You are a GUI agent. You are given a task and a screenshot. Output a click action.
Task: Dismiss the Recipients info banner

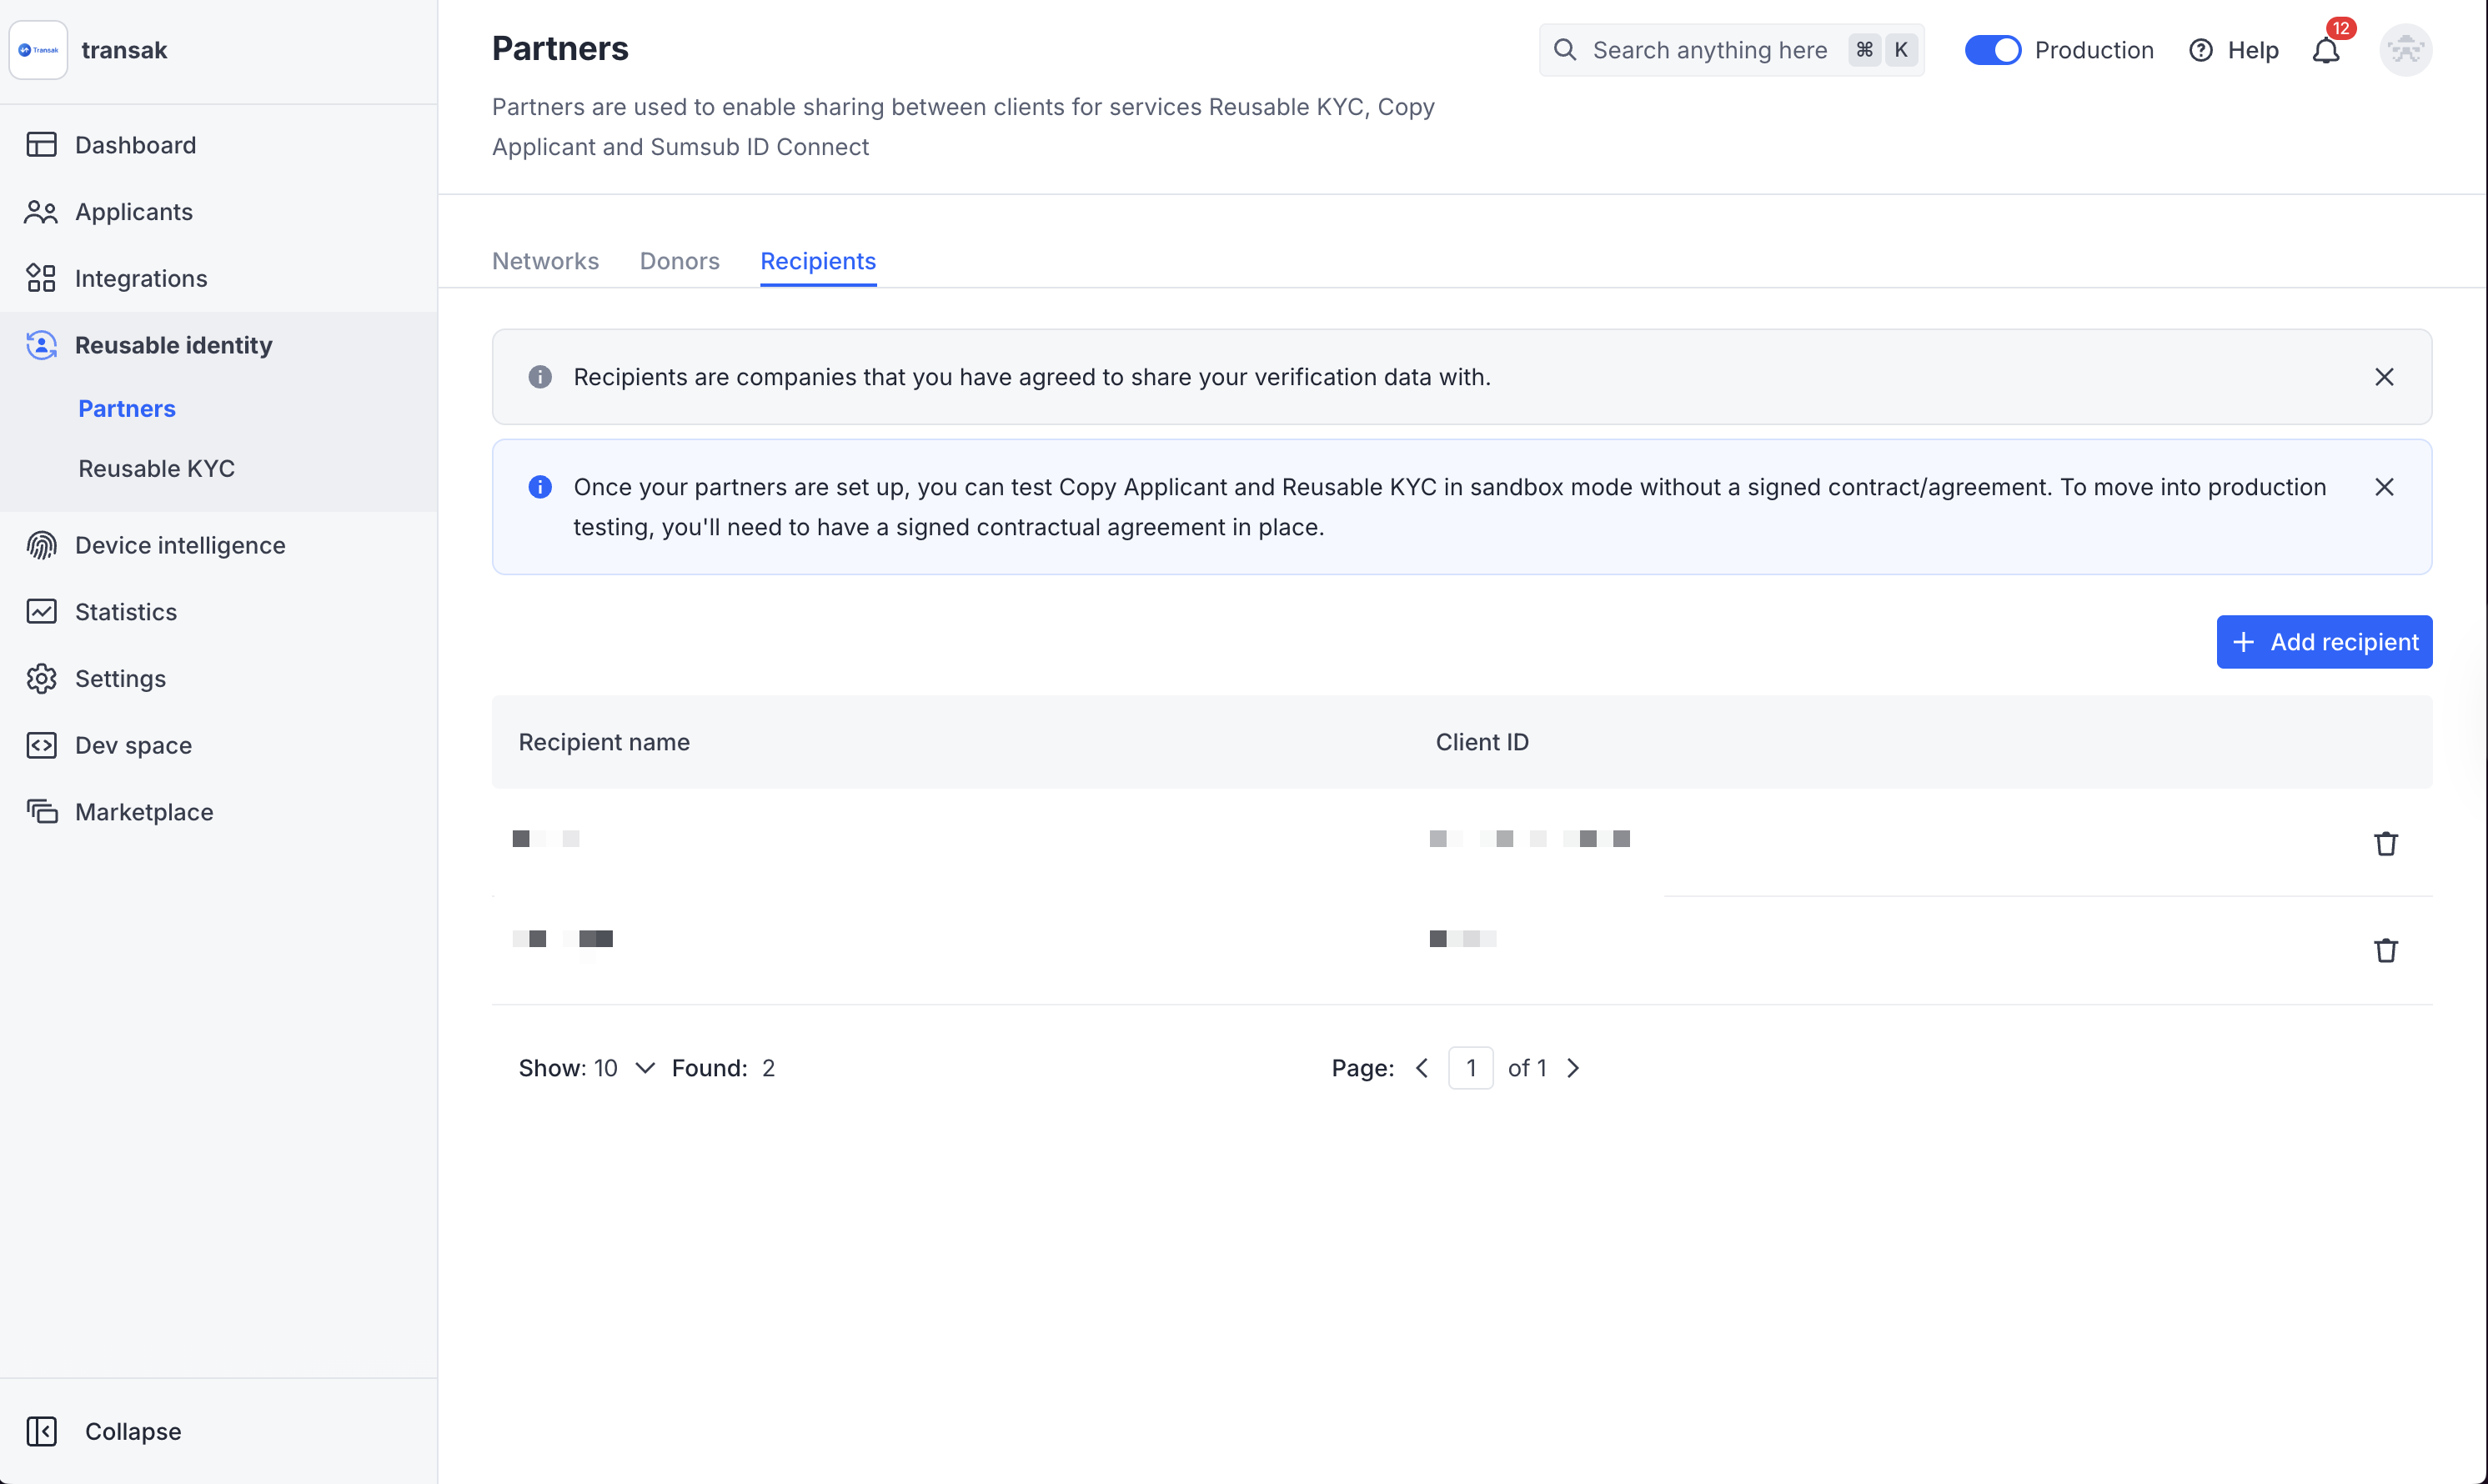pos(2384,377)
